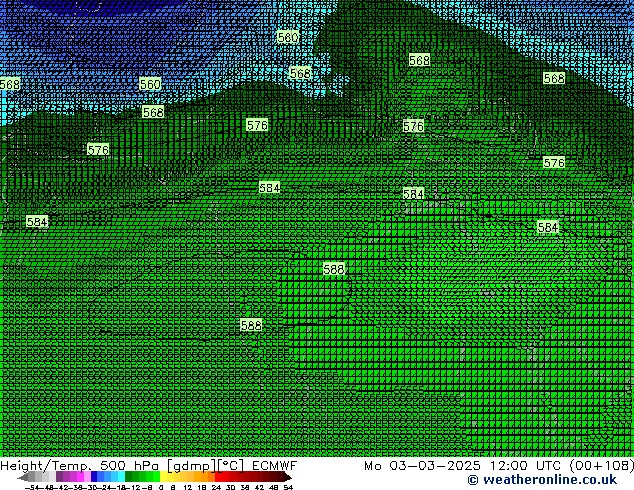
Task: Click the ECMWF model name
Action: [x=275, y=466]
